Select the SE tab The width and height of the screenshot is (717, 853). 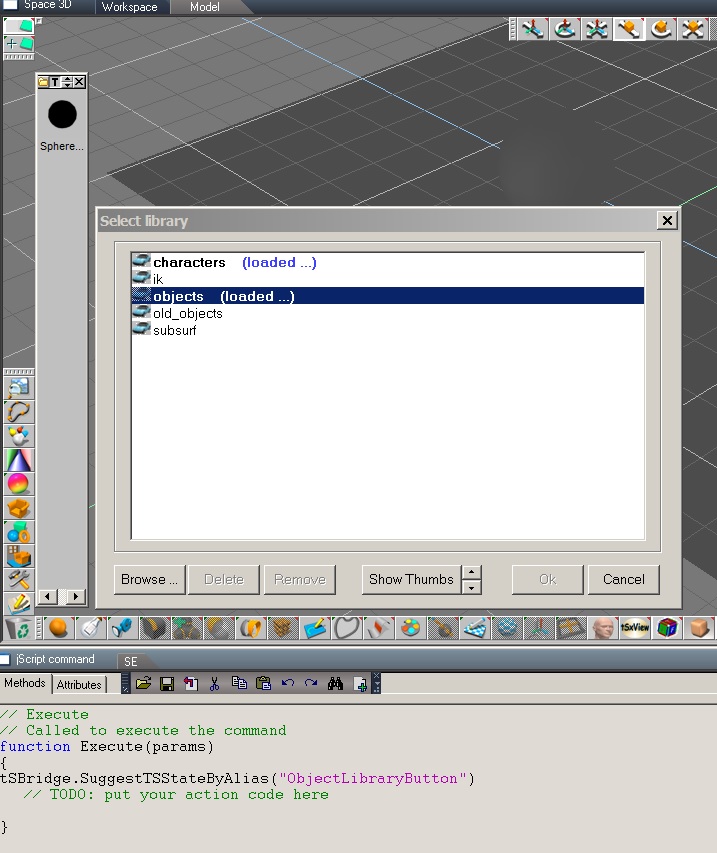tap(131, 662)
